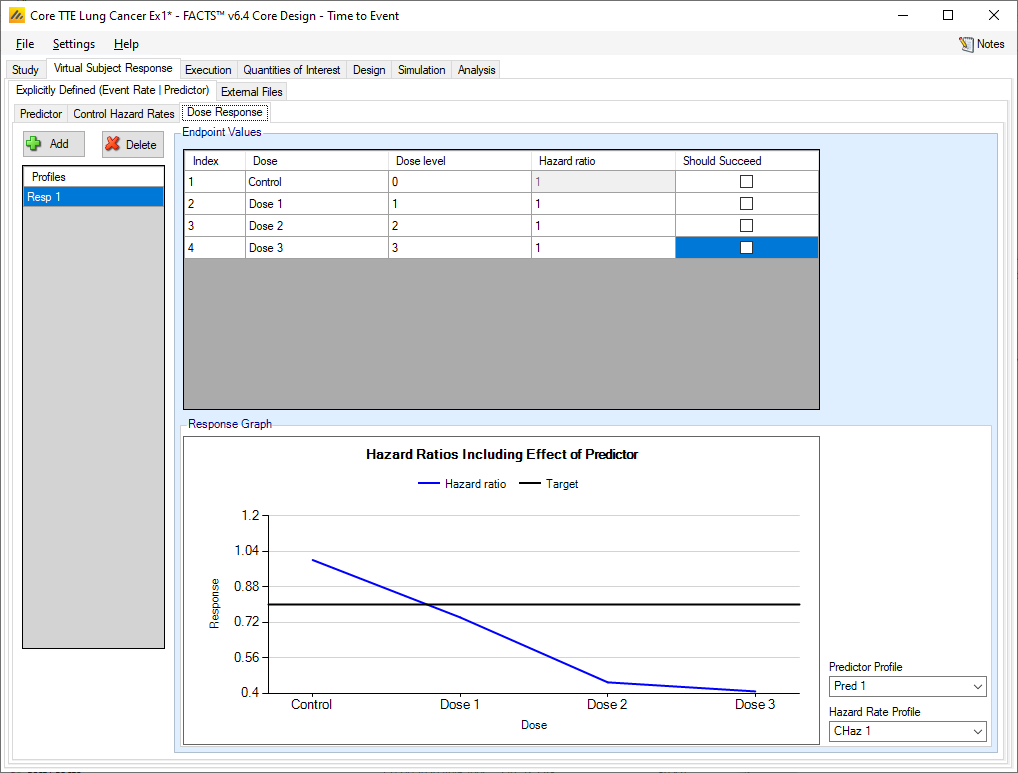This screenshot has width=1018, height=773.
Task: Go to the Control Hazard Rates tab
Action: click(124, 114)
